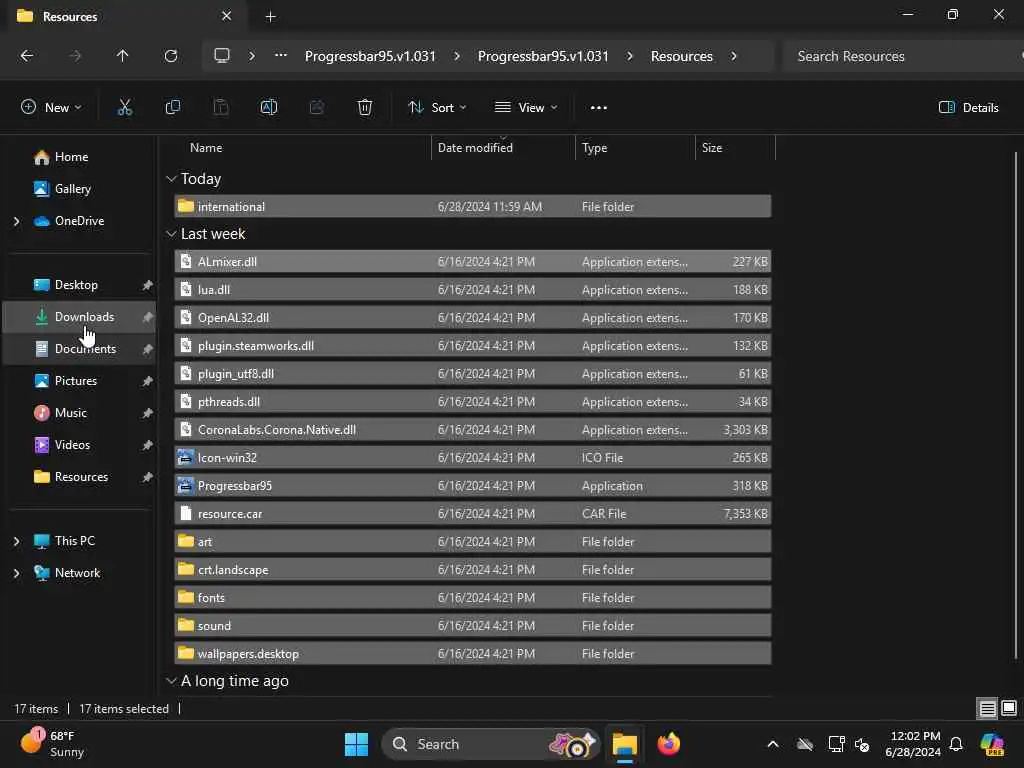The image size is (1024, 768).
Task: Select the OpenAL32.dll file
Action: [473, 318]
